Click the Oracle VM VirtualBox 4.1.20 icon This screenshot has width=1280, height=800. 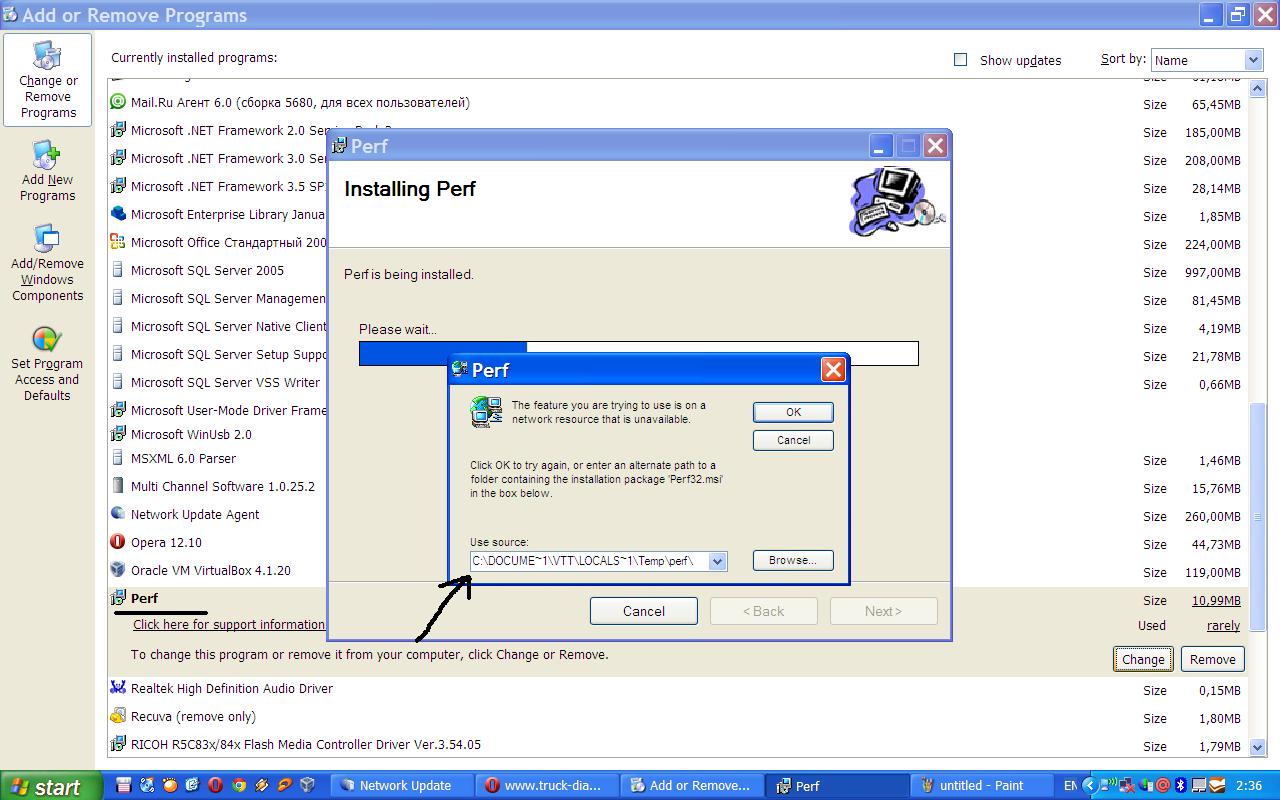pyautogui.click(x=118, y=570)
